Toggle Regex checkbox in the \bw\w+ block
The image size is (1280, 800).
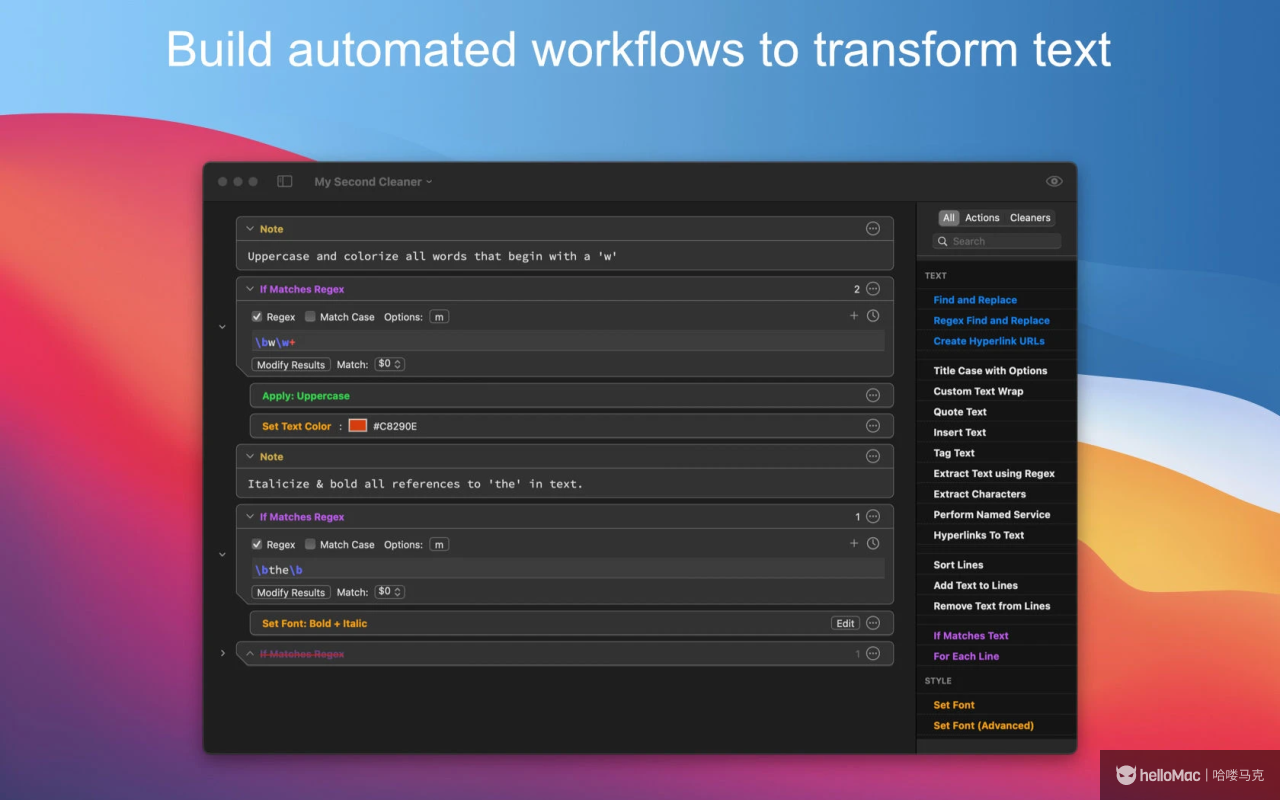(257, 316)
